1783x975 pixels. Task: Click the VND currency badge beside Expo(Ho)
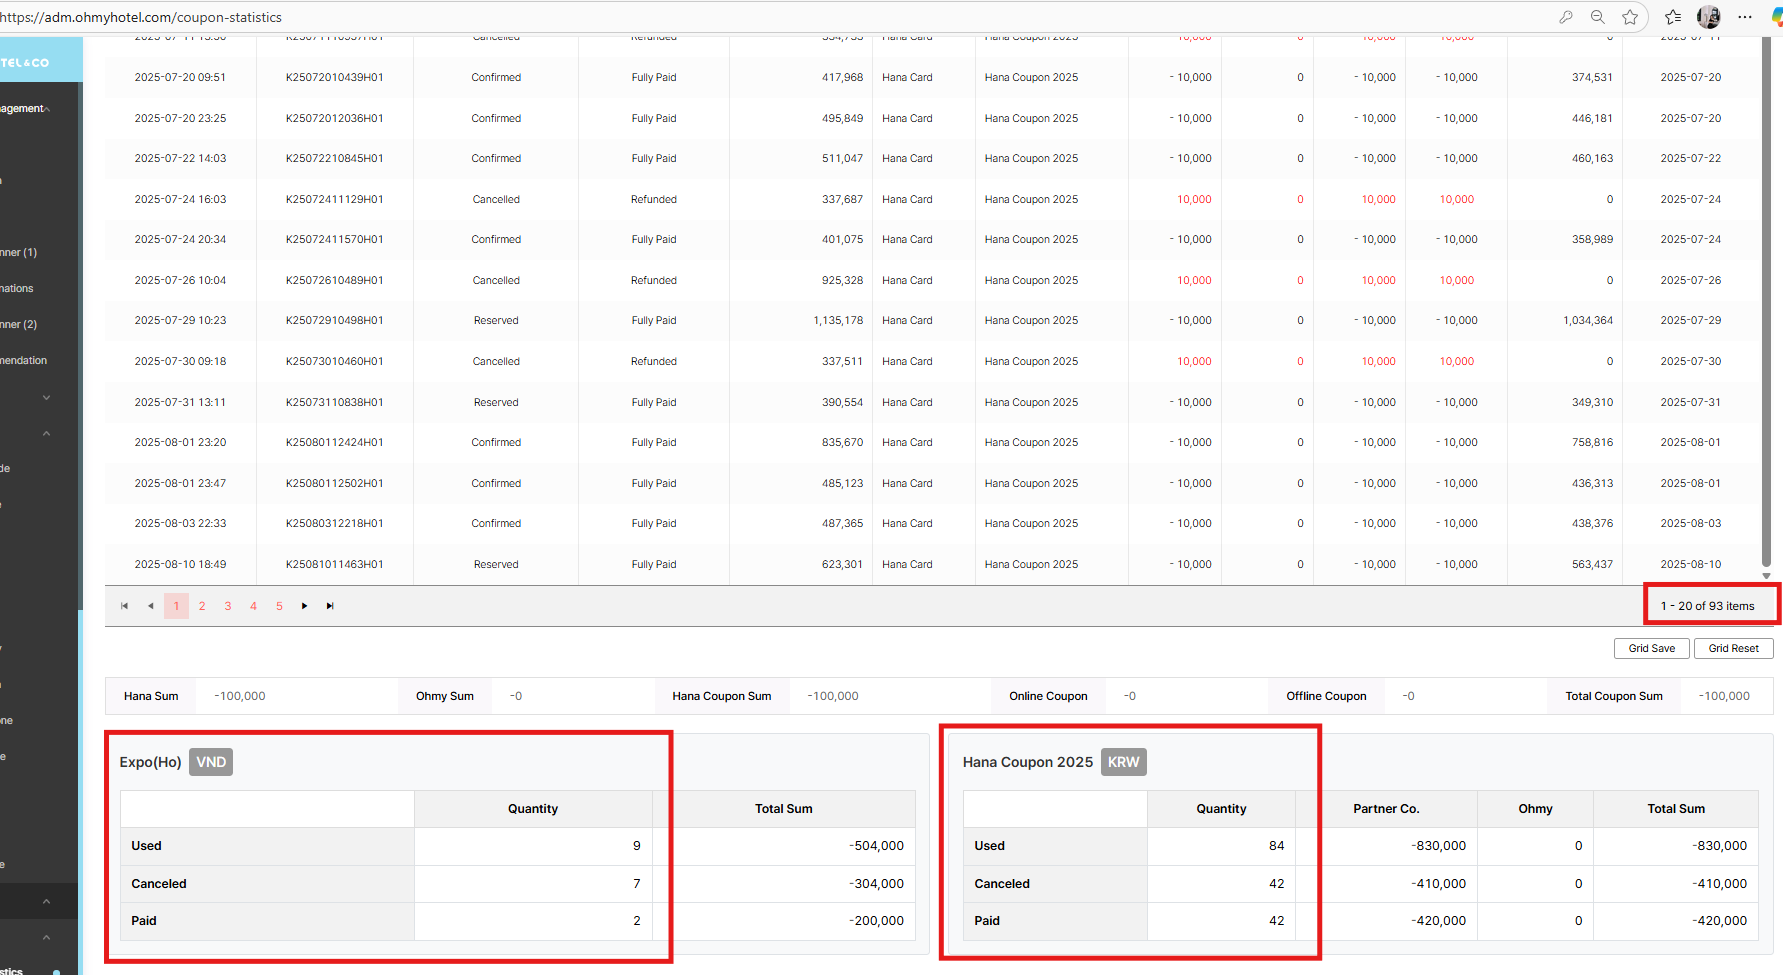[x=211, y=762]
